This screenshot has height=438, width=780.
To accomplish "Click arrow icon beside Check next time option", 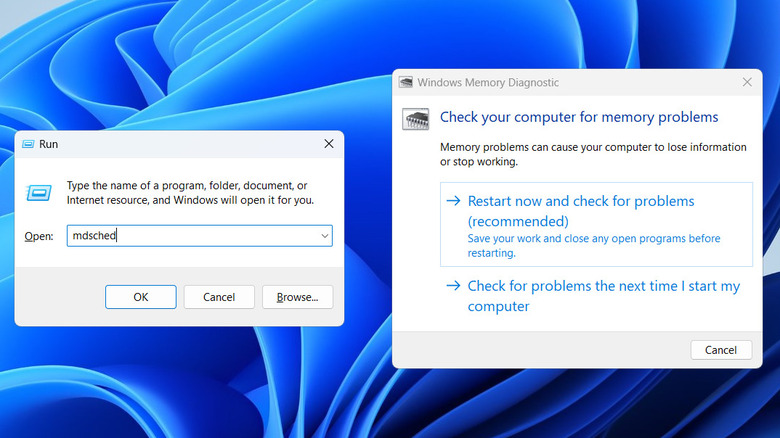I will pyautogui.click(x=453, y=286).
